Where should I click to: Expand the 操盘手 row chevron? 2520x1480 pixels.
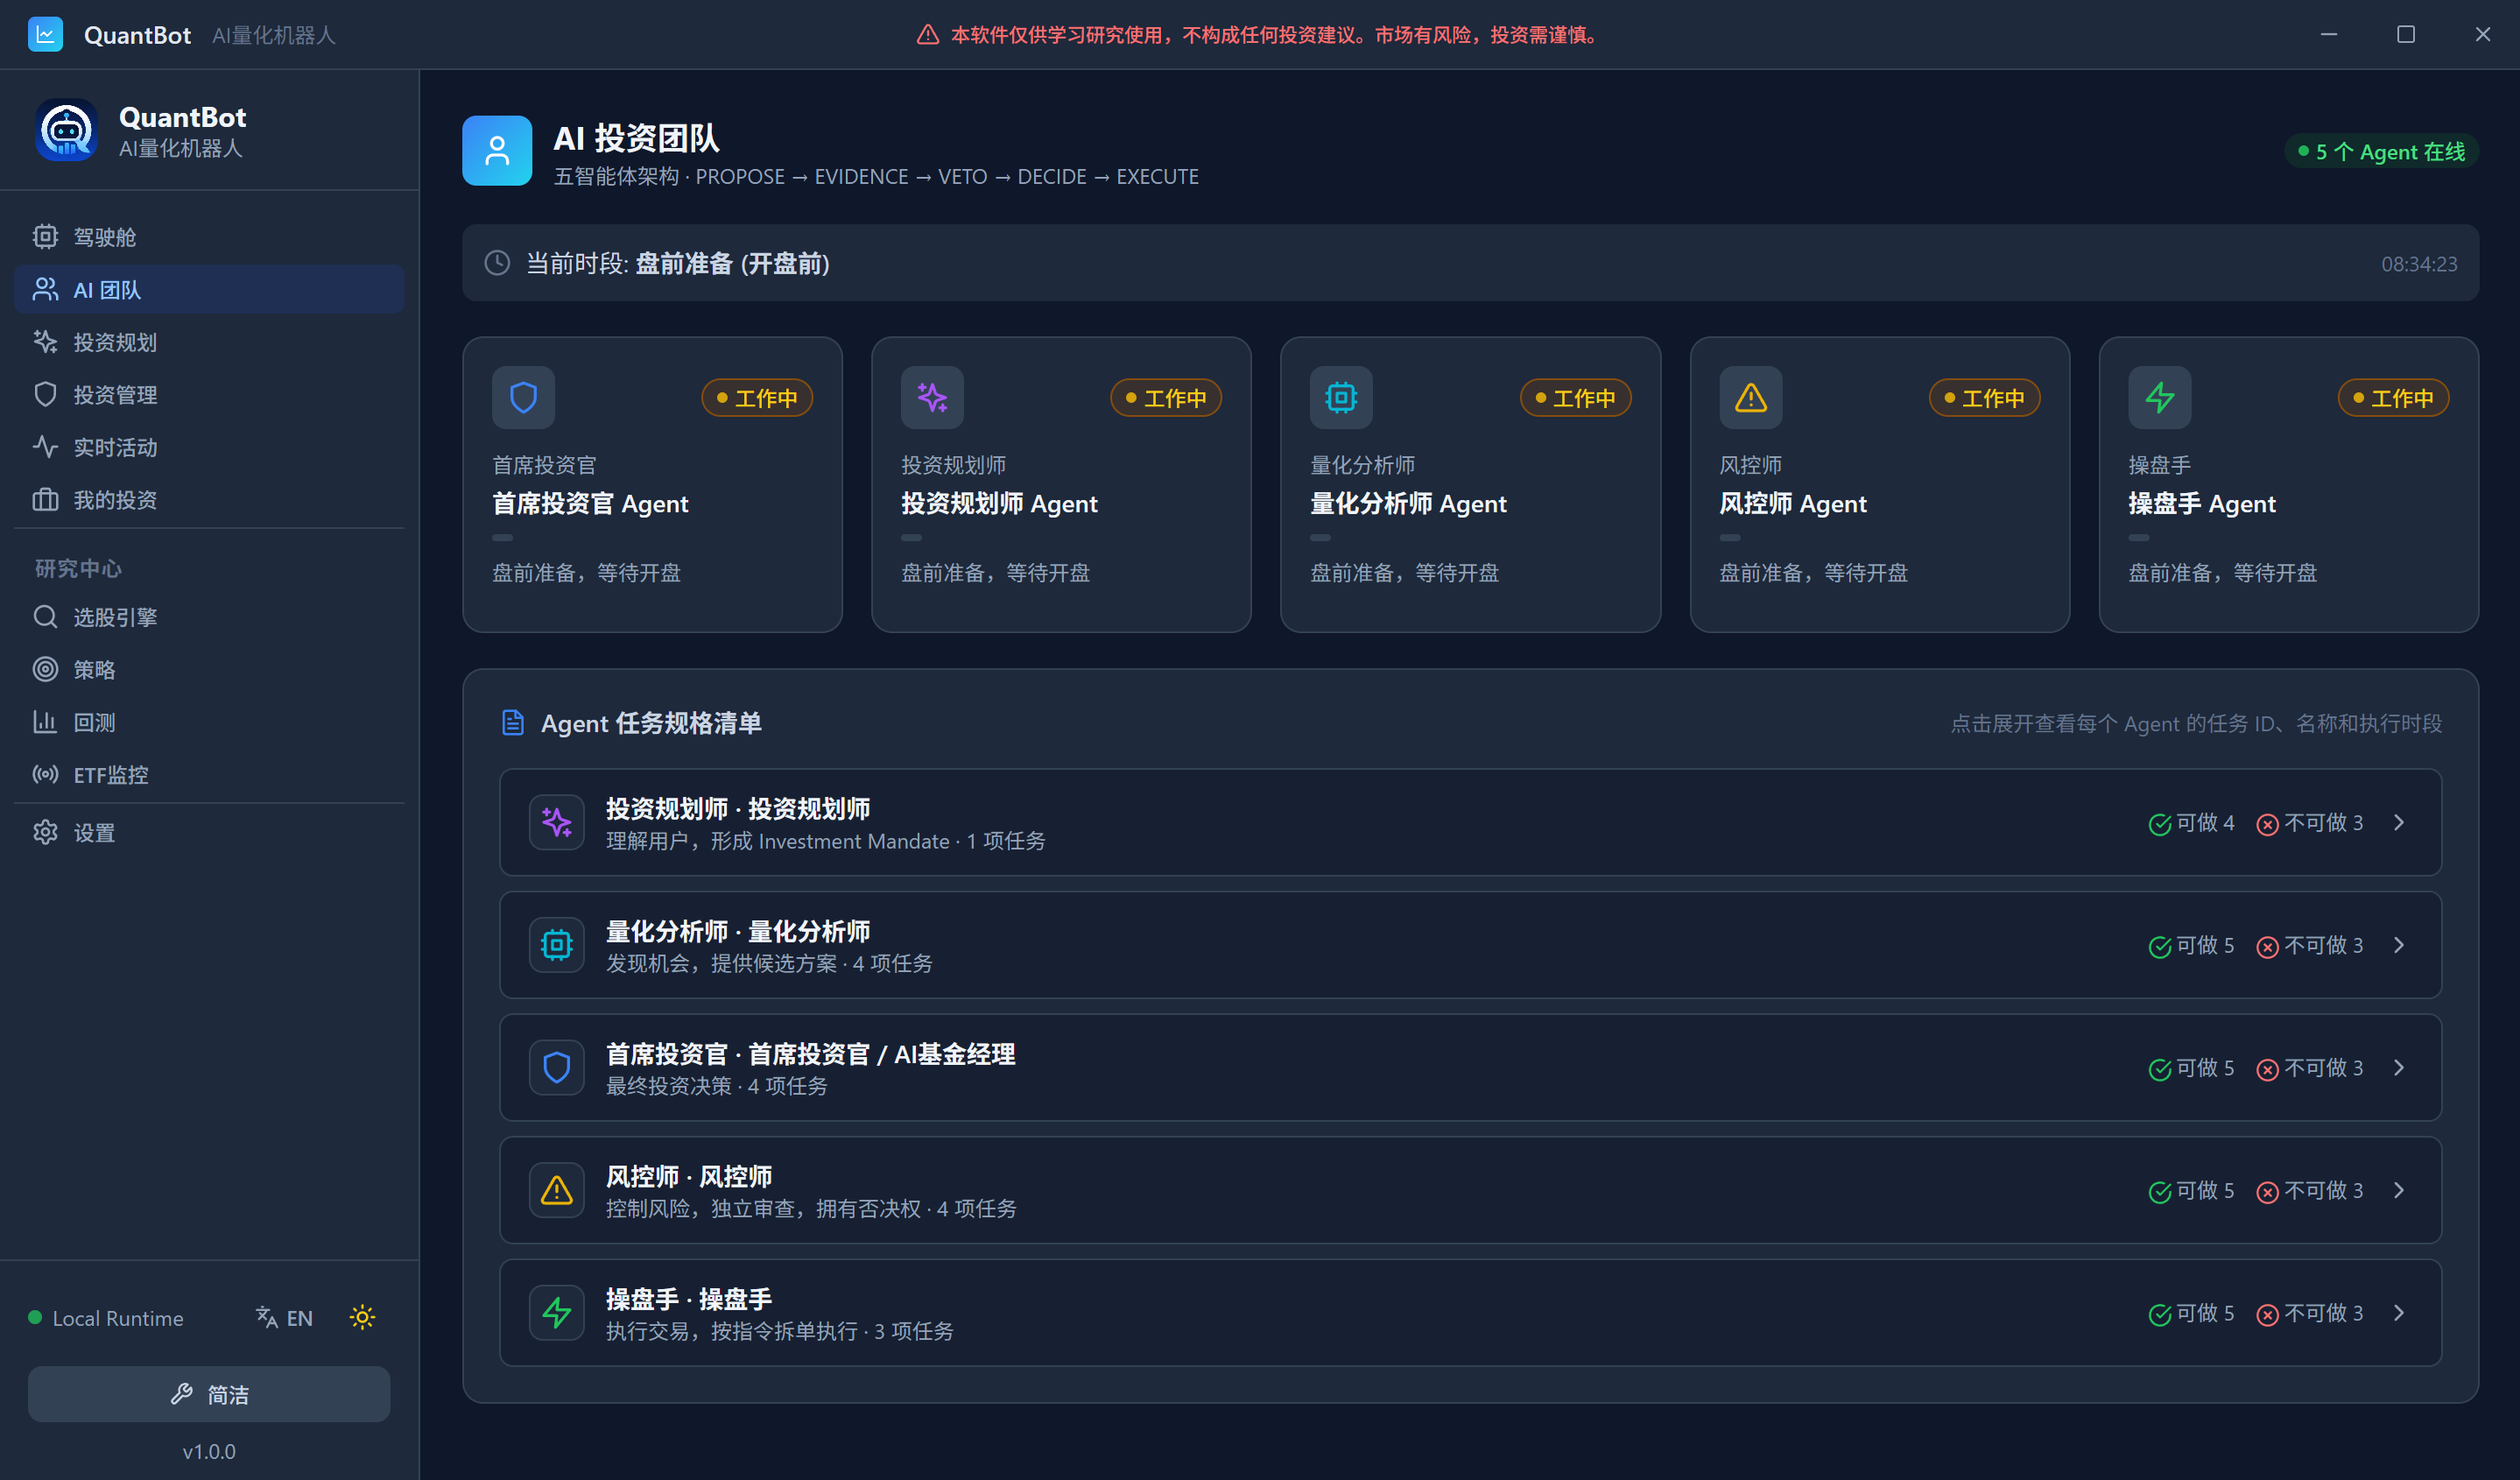coord(2399,1312)
